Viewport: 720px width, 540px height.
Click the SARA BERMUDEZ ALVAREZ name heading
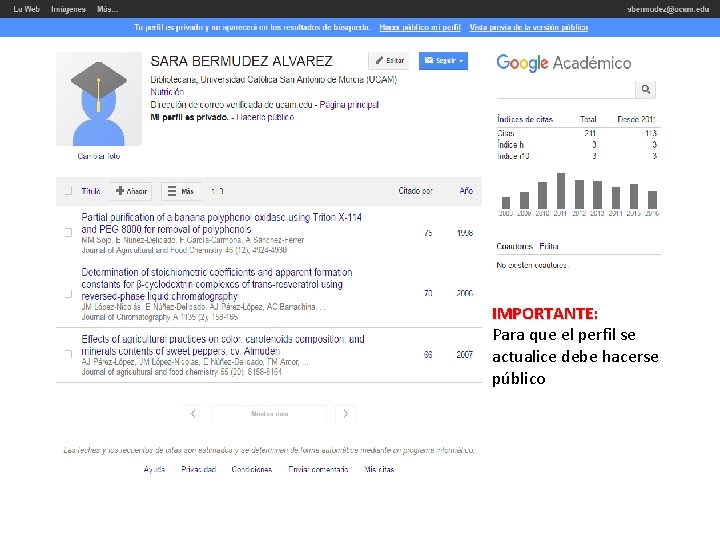coord(242,61)
